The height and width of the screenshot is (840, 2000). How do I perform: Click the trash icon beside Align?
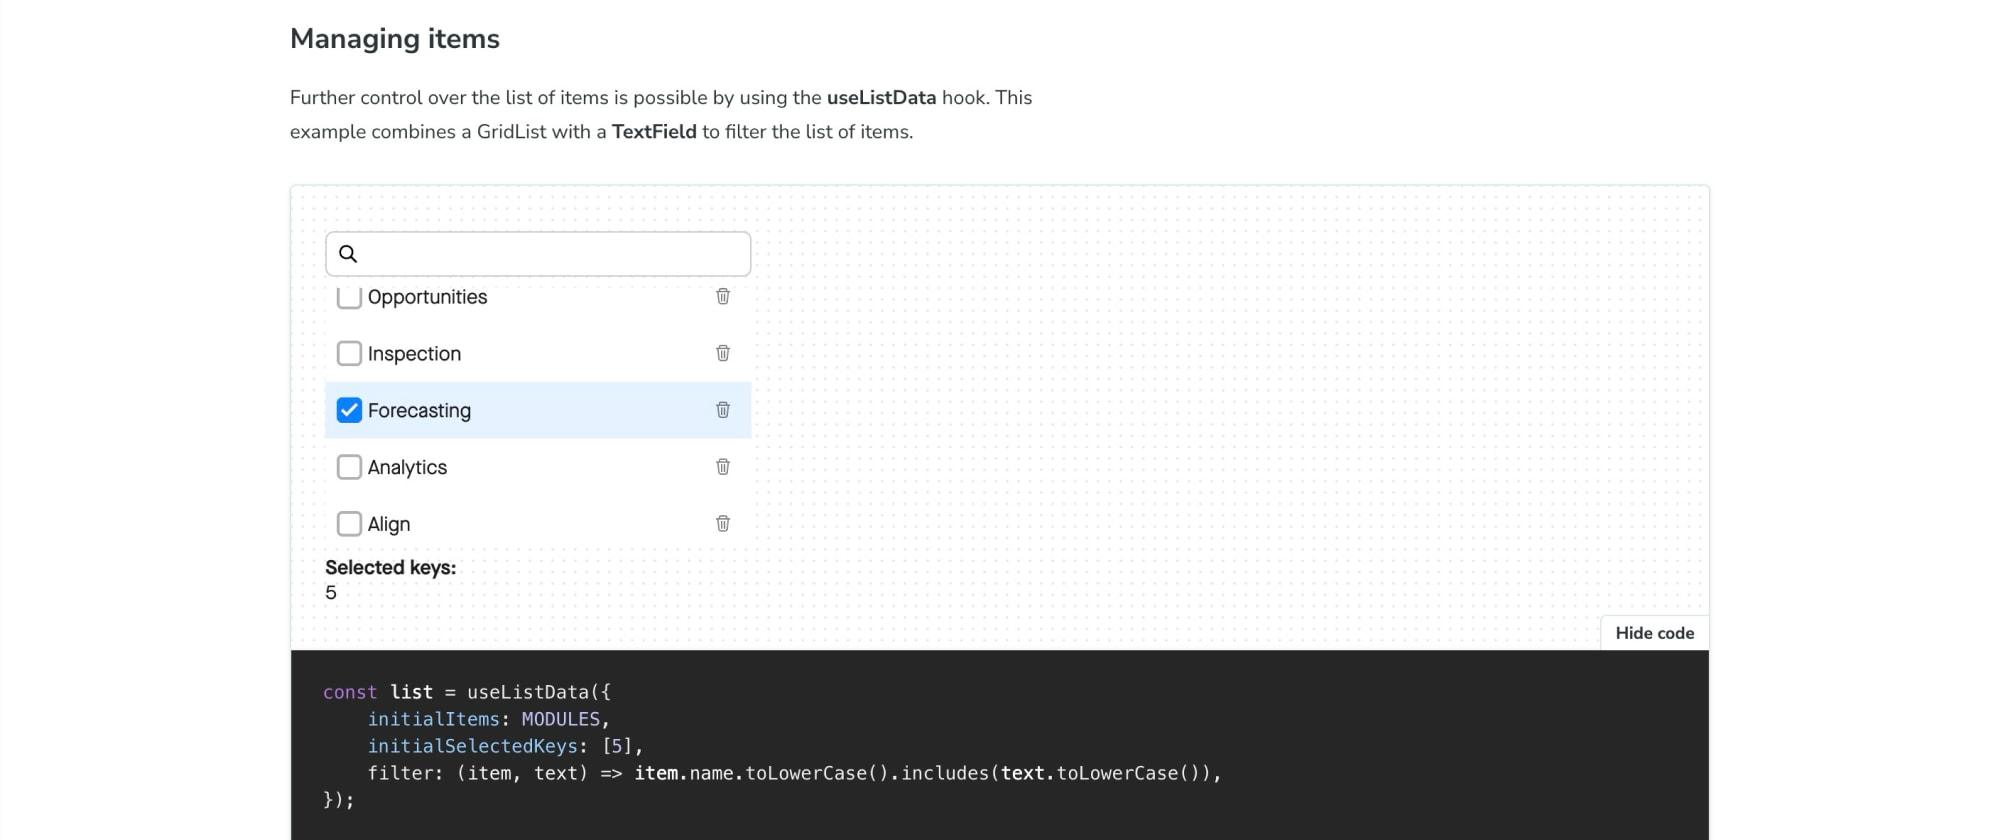pos(723,524)
